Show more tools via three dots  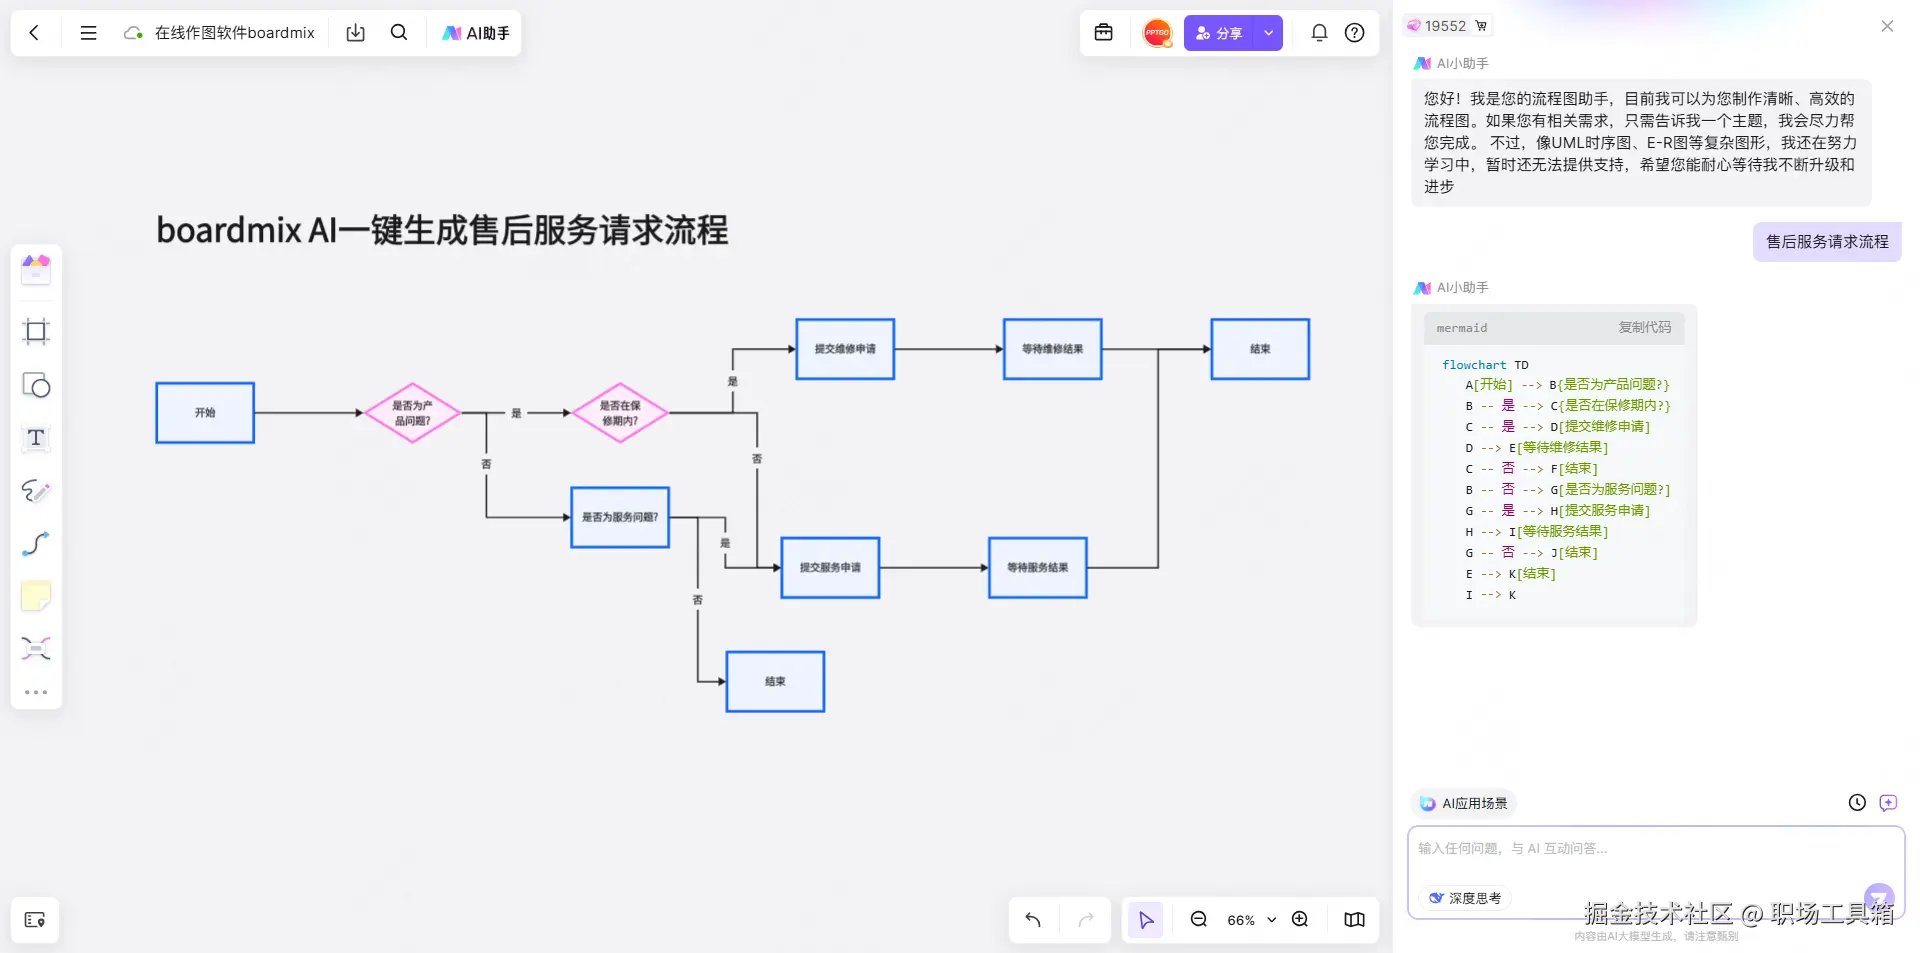coord(36,692)
